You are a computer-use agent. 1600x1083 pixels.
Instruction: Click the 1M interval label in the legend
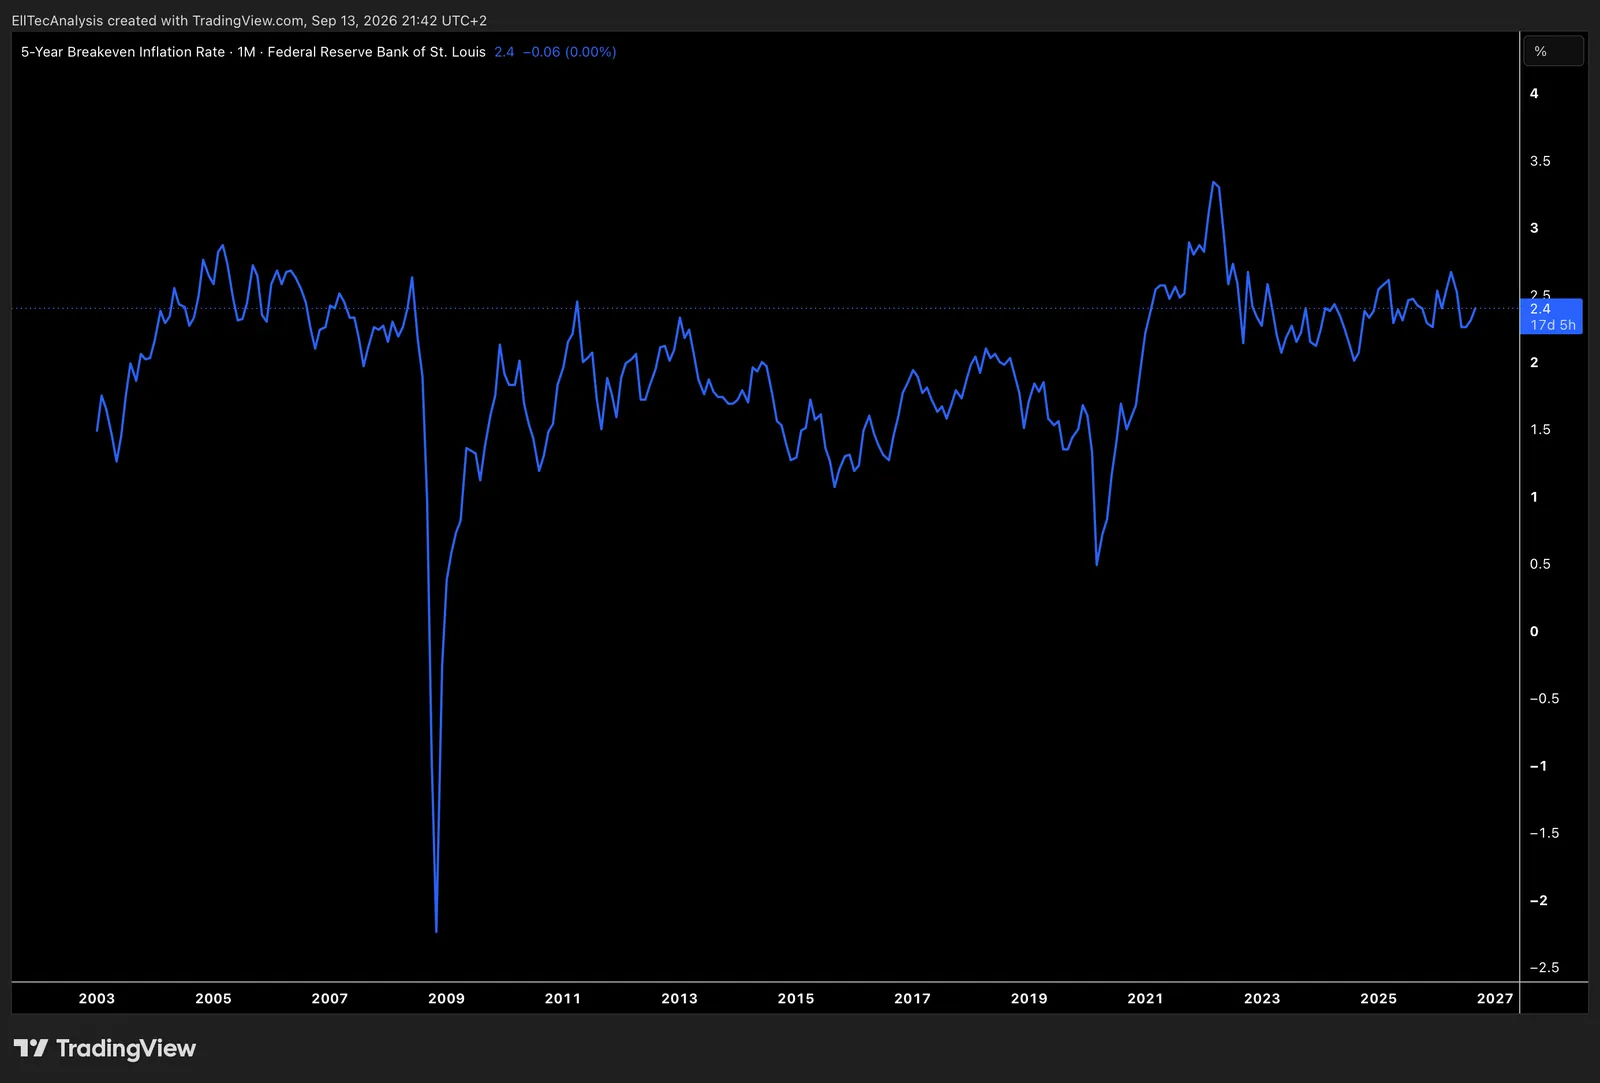(x=246, y=52)
